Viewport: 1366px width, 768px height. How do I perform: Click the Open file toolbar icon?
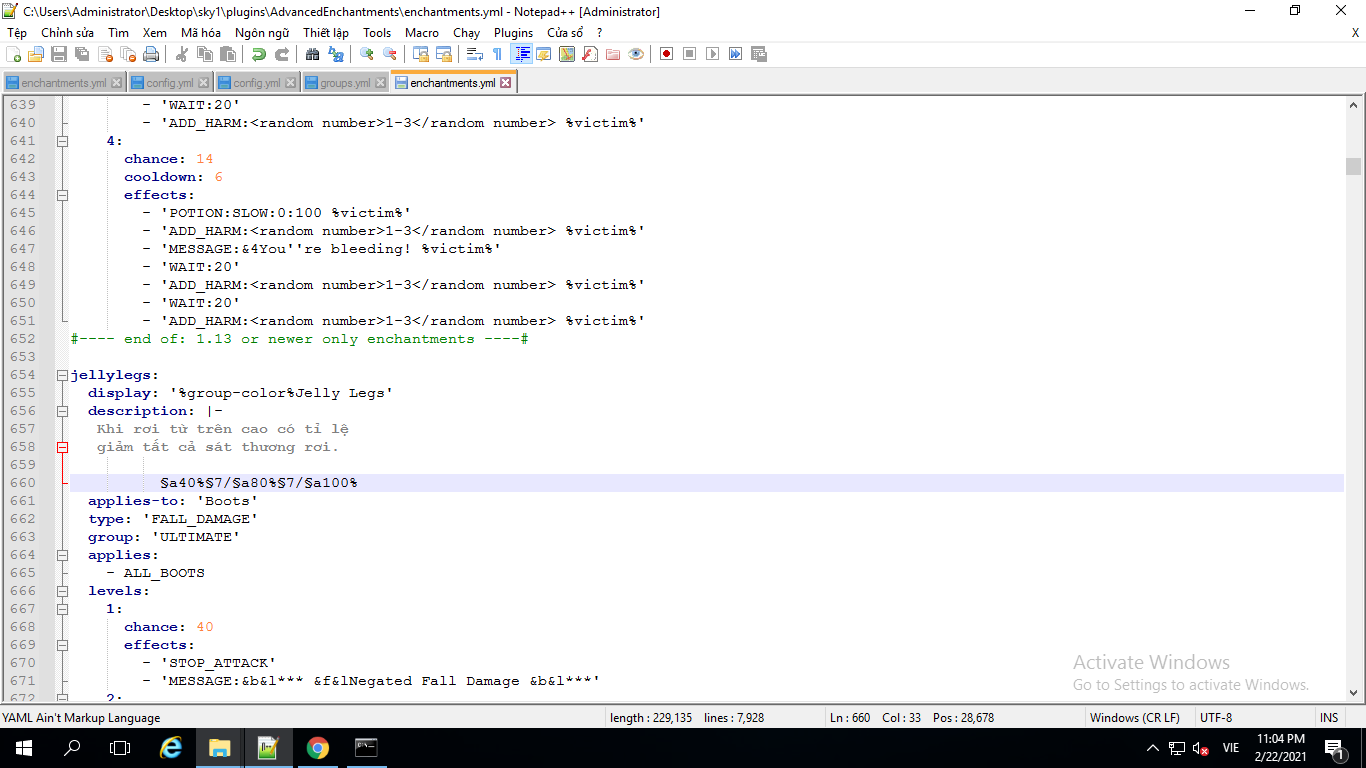coord(35,54)
